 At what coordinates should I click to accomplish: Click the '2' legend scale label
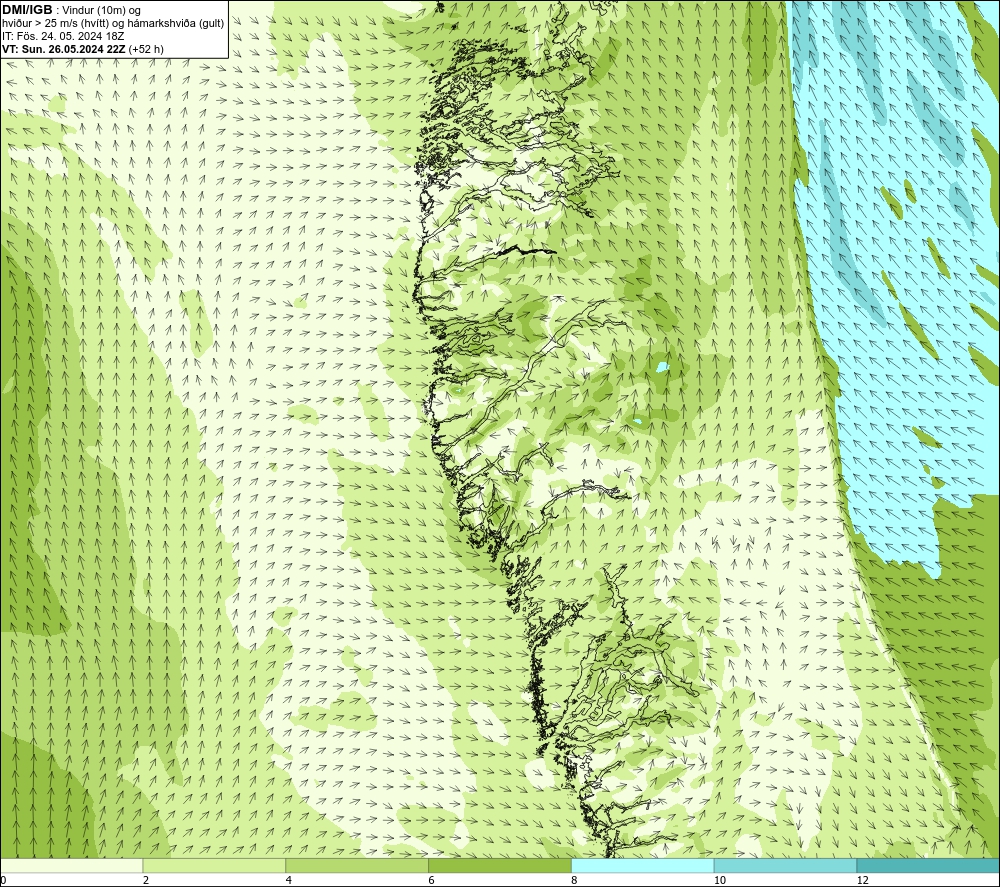coord(146,880)
